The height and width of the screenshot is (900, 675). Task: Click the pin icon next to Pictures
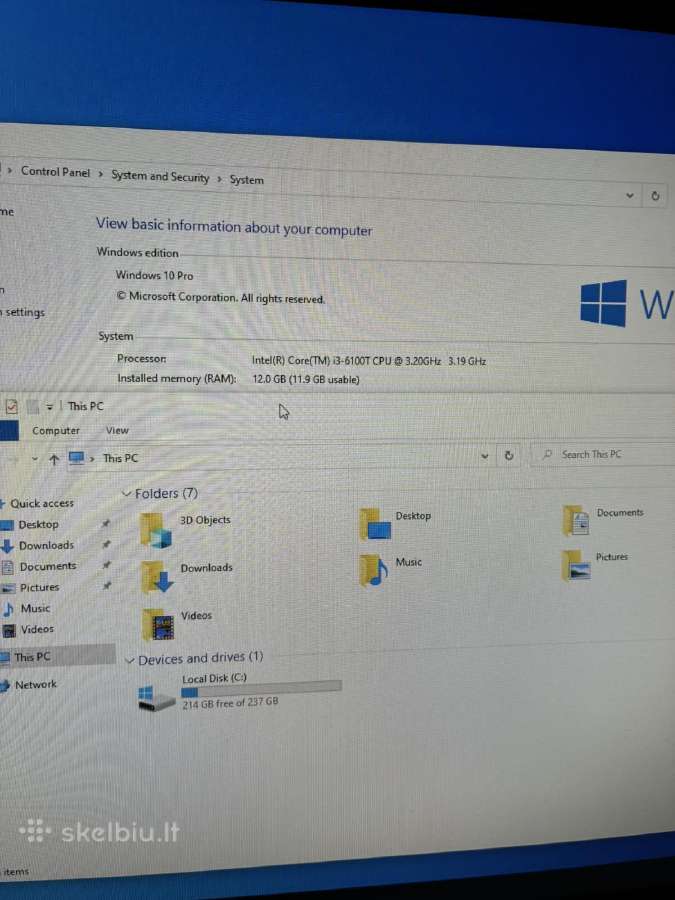(x=106, y=585)
